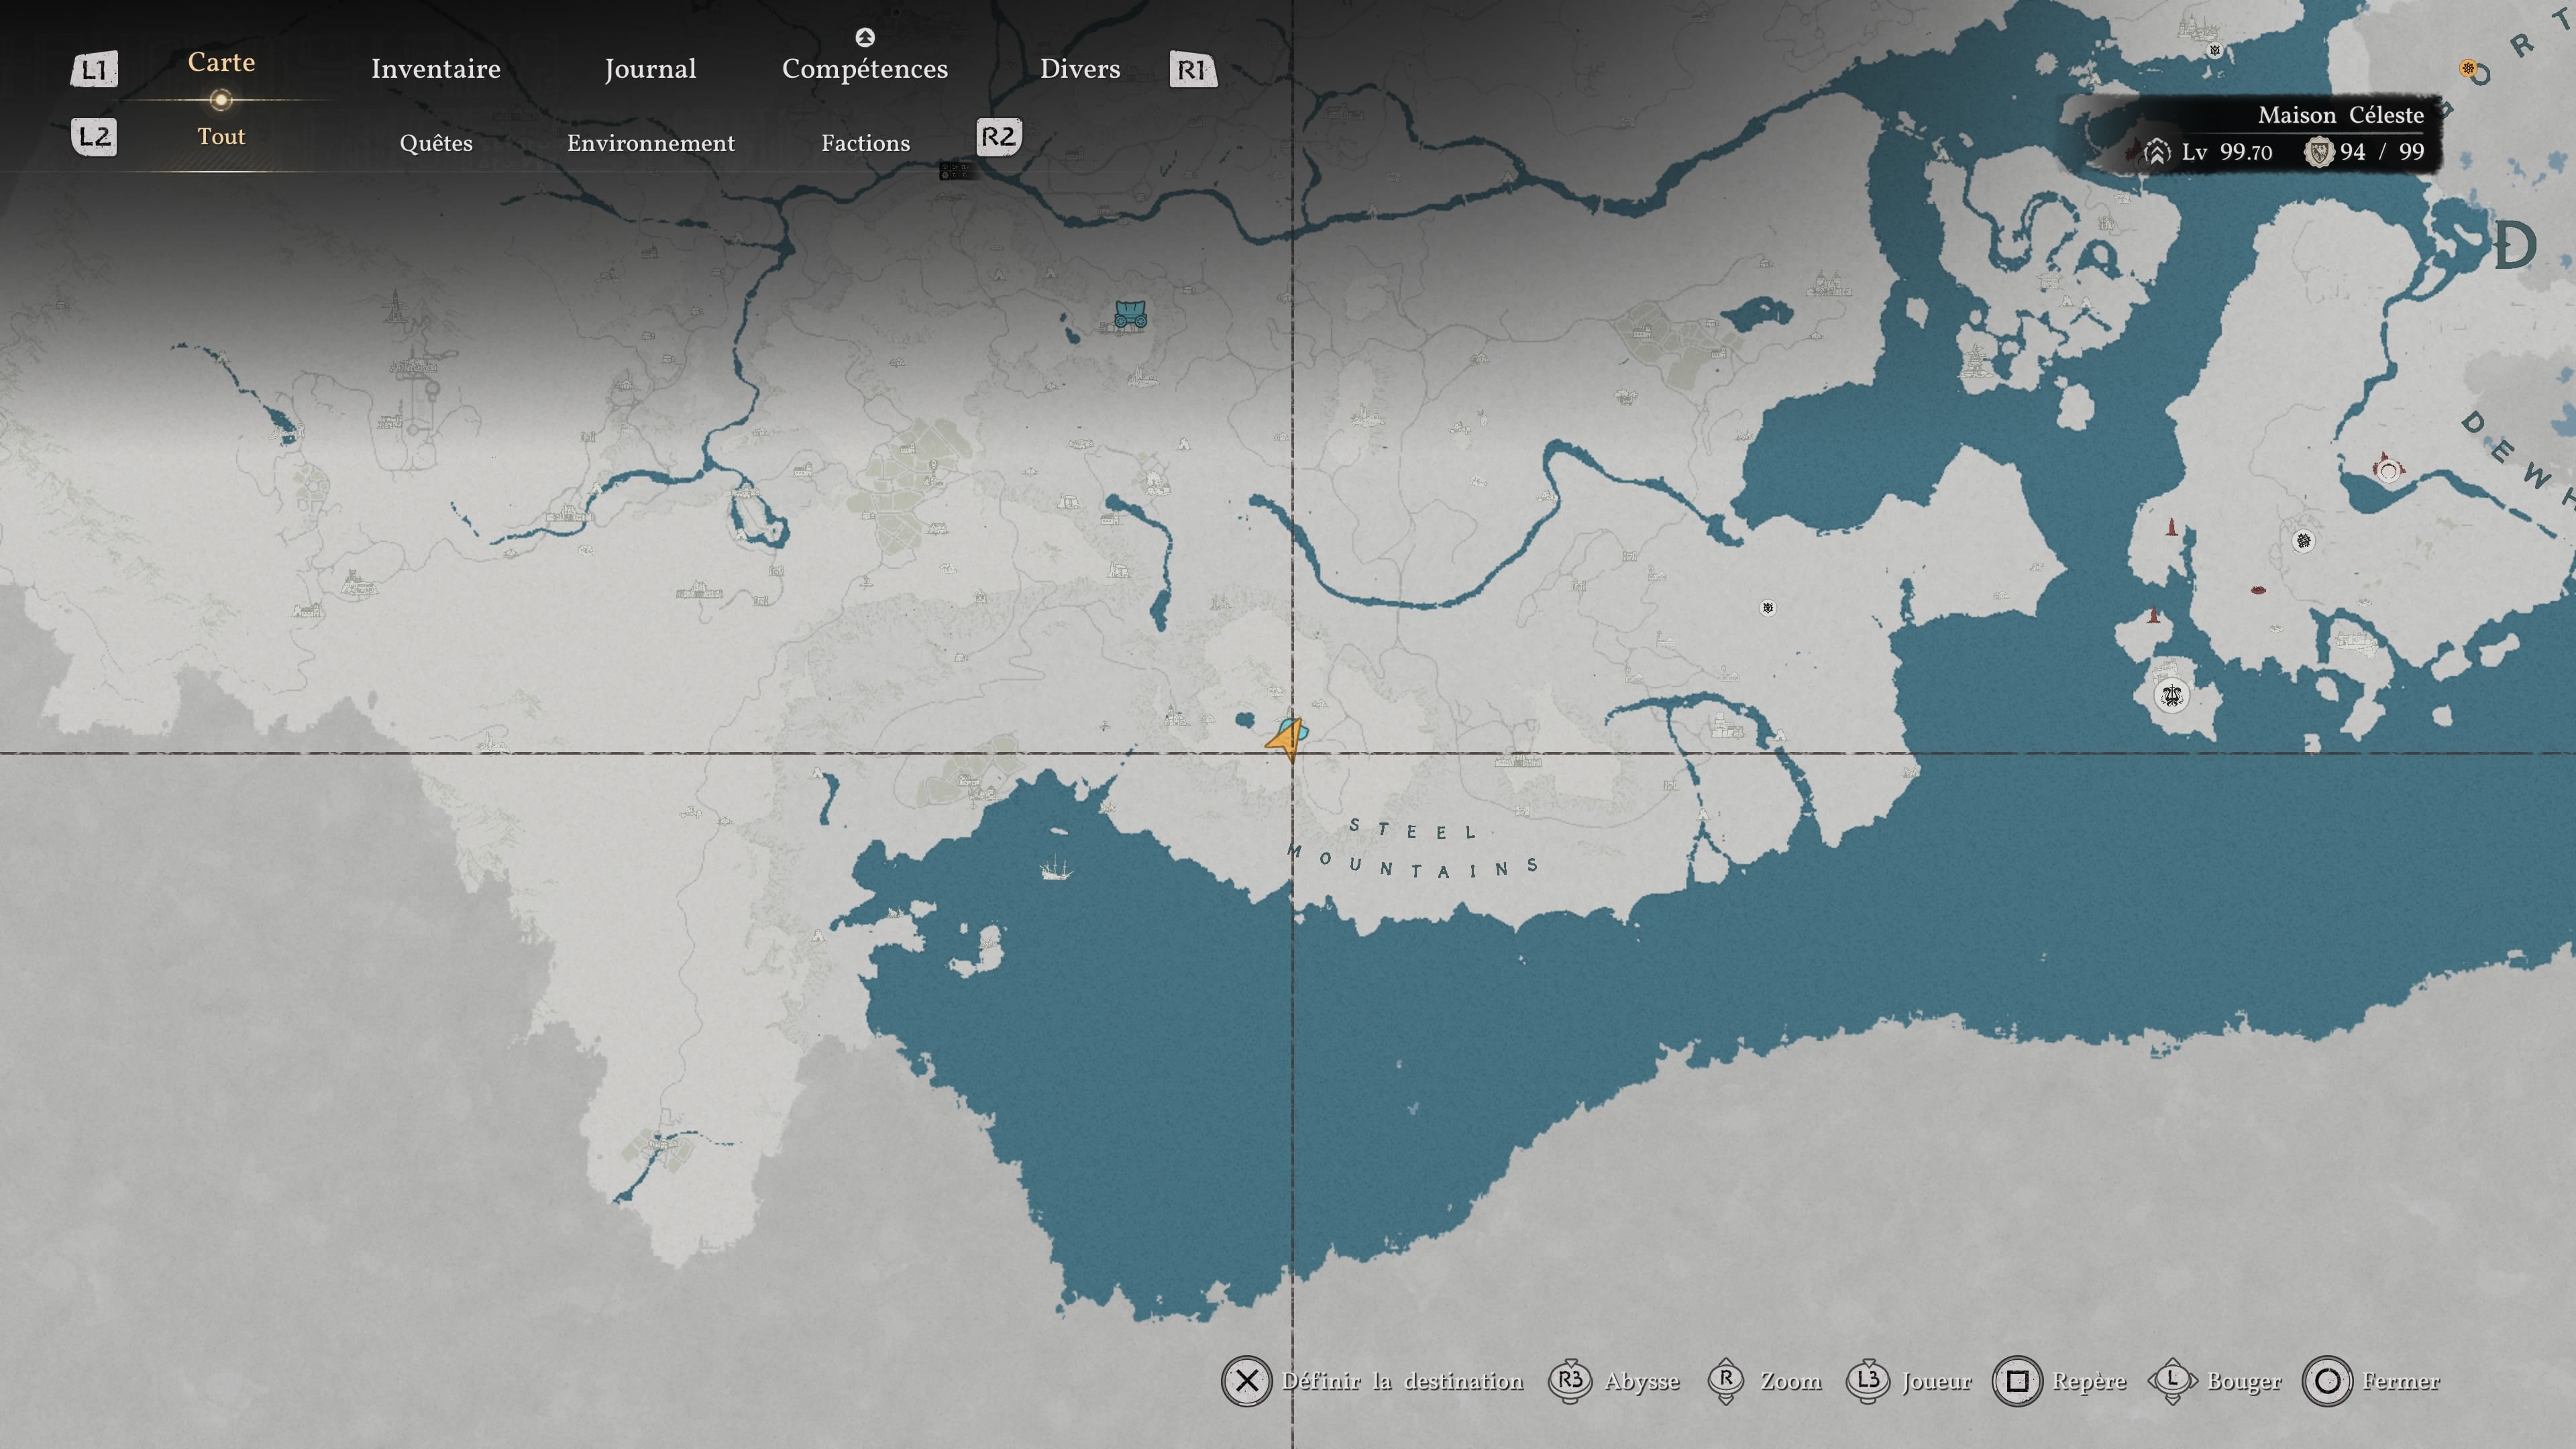The width and height of the screenshot is (2576, 1449).
Task: Go to the Compétences tab
Action: point(865,69)
